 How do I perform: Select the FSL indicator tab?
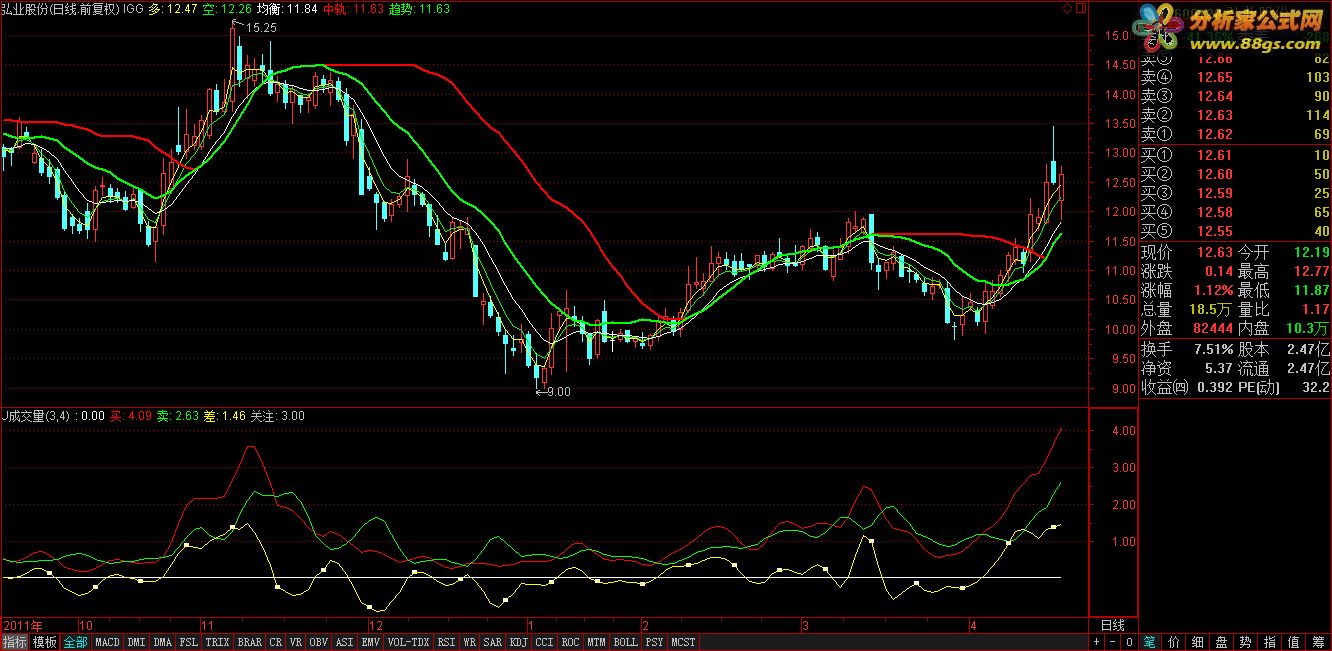[189, 642]
